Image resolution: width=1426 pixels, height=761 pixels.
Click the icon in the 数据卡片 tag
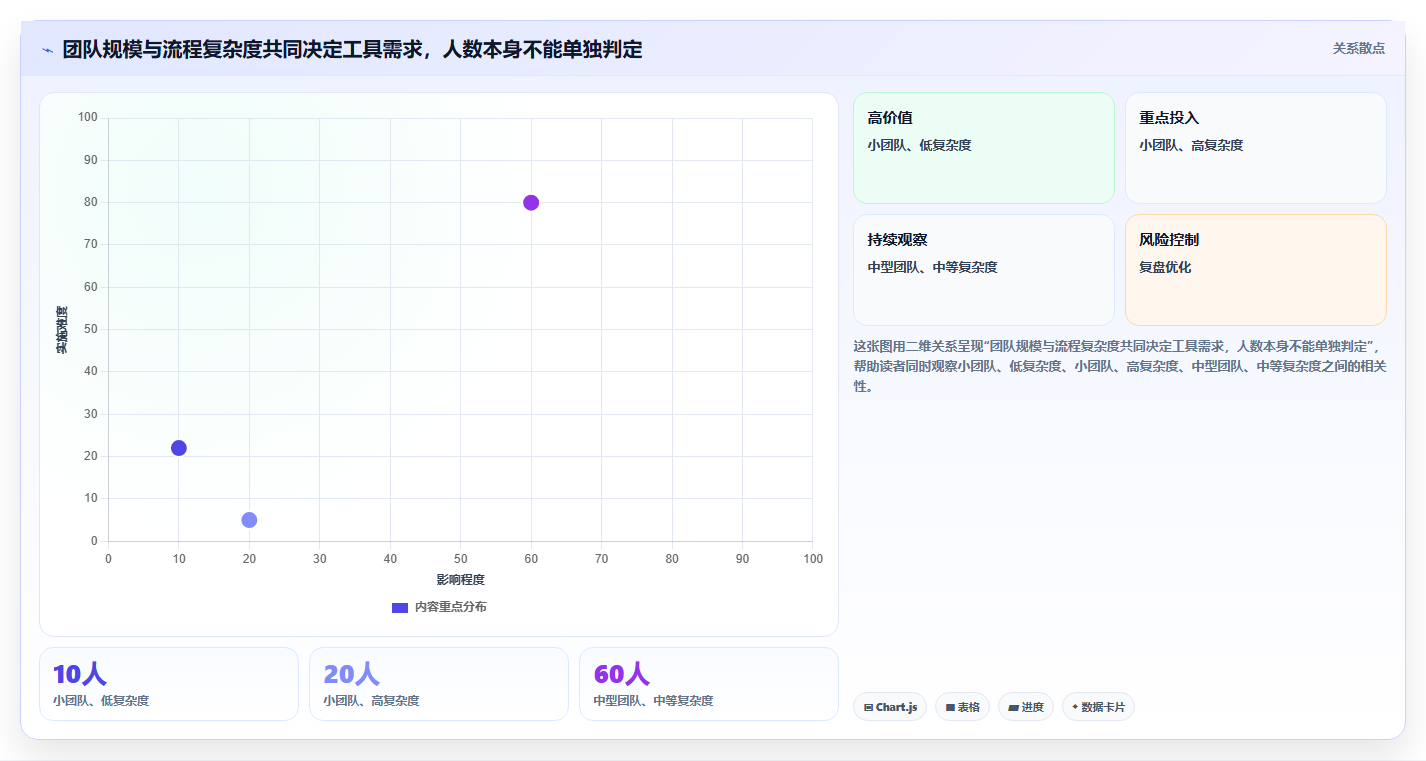(x=1075, y=706)
